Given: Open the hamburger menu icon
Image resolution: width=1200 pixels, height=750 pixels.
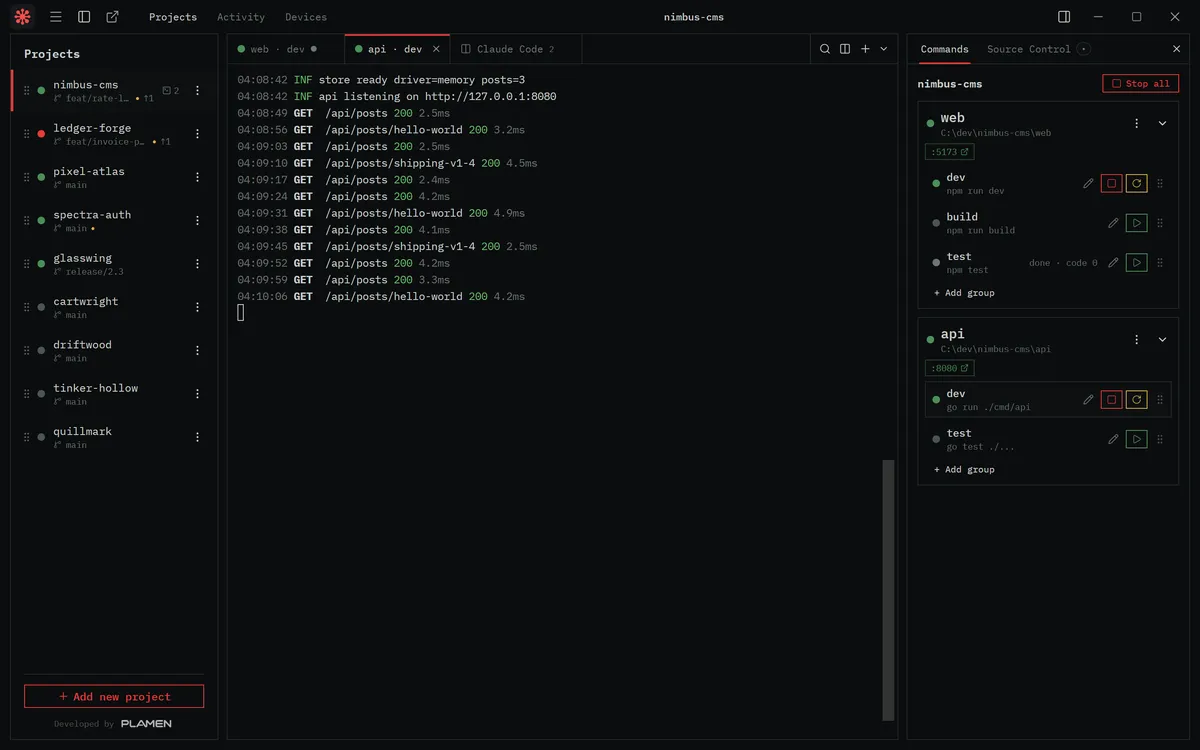Looking at the screenshot, I should coord(56,17).
